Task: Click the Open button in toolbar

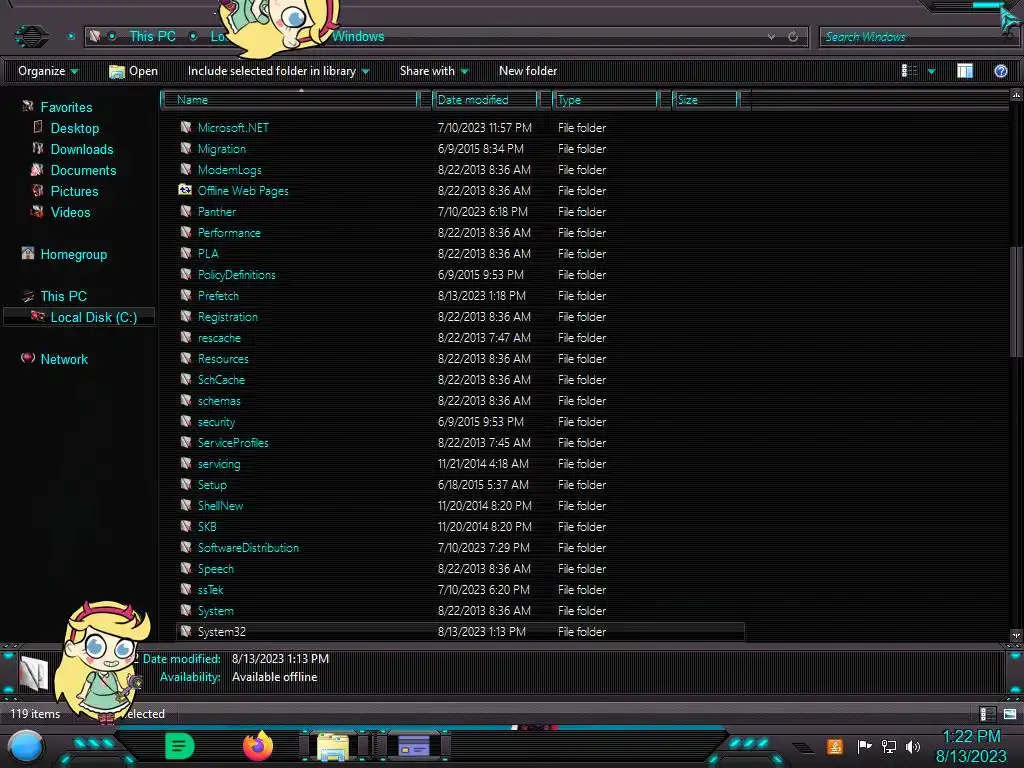Action: (x=133, y=71)
